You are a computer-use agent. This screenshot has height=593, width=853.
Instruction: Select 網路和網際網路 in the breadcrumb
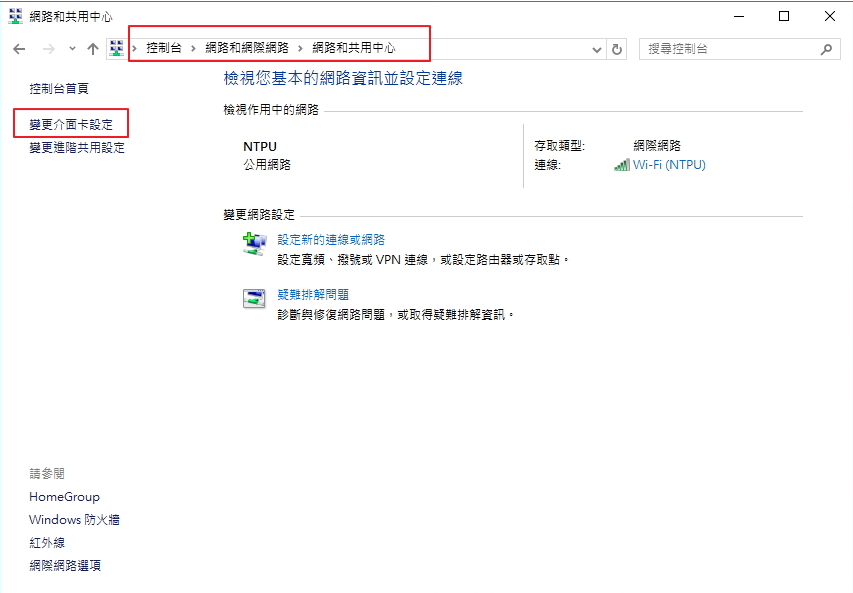click(247, 48)
